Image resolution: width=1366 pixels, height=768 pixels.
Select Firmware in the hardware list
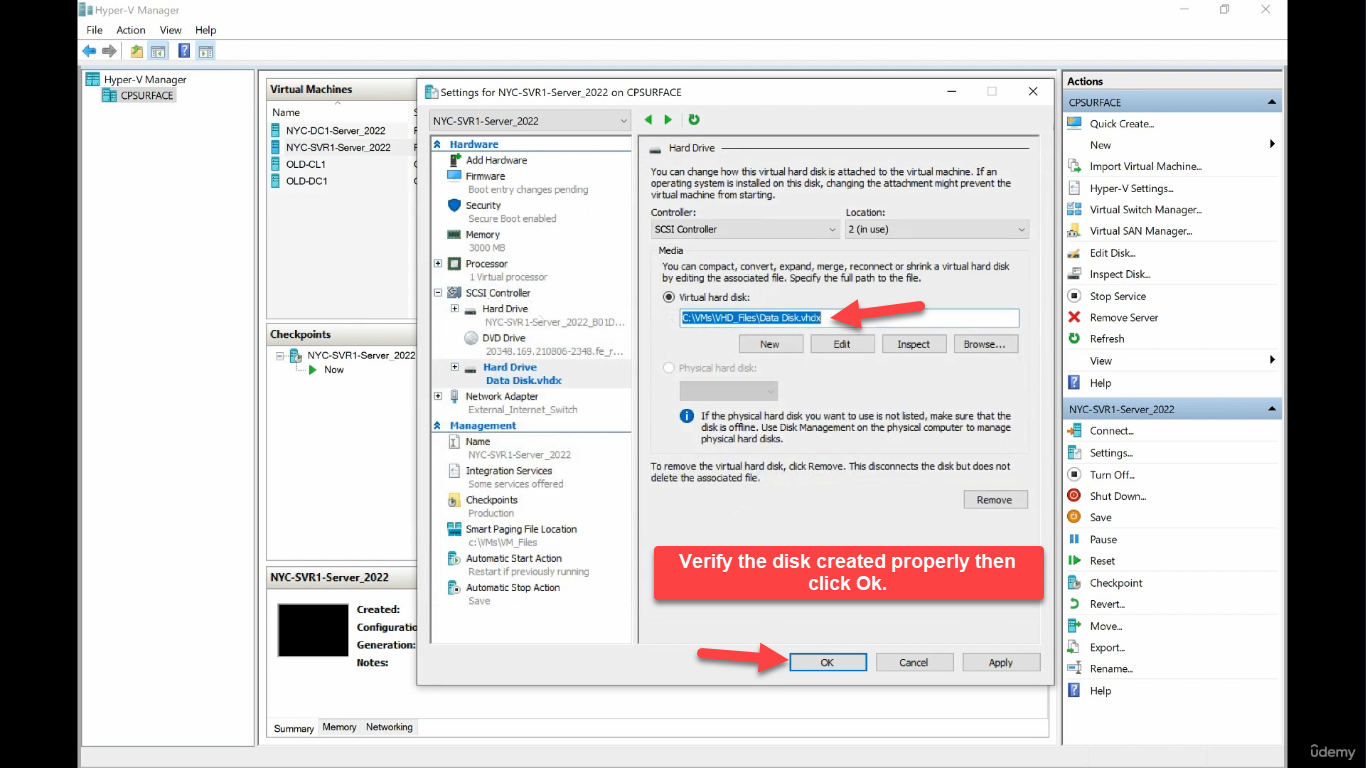(x=485, y=176)
